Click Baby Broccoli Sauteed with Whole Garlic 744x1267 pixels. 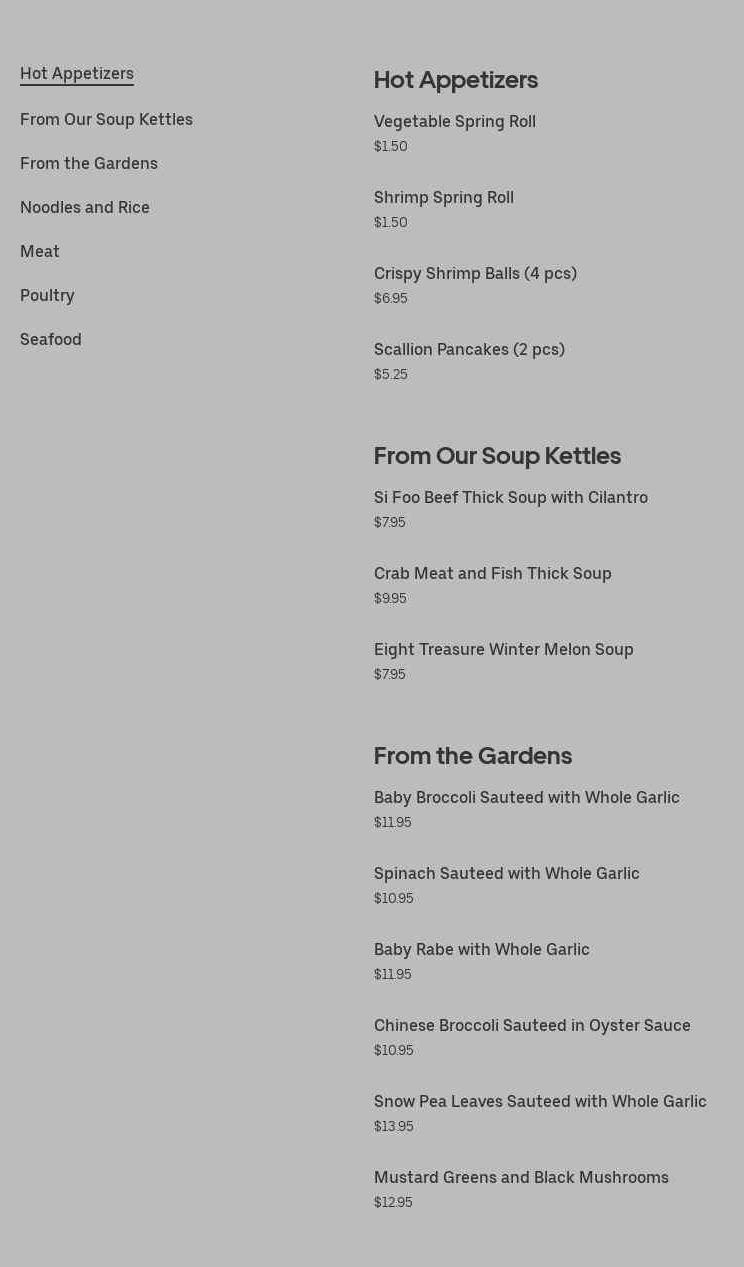point(527,797)
